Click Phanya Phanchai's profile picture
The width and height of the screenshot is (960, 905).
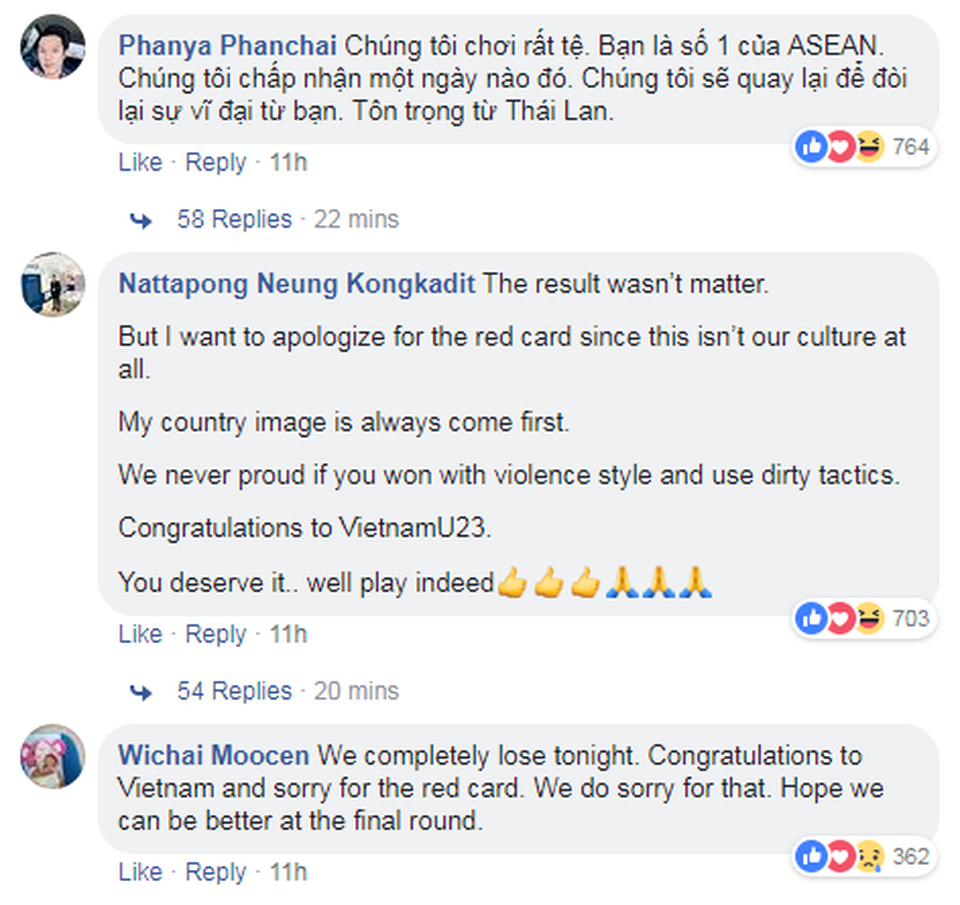[52, 46]
